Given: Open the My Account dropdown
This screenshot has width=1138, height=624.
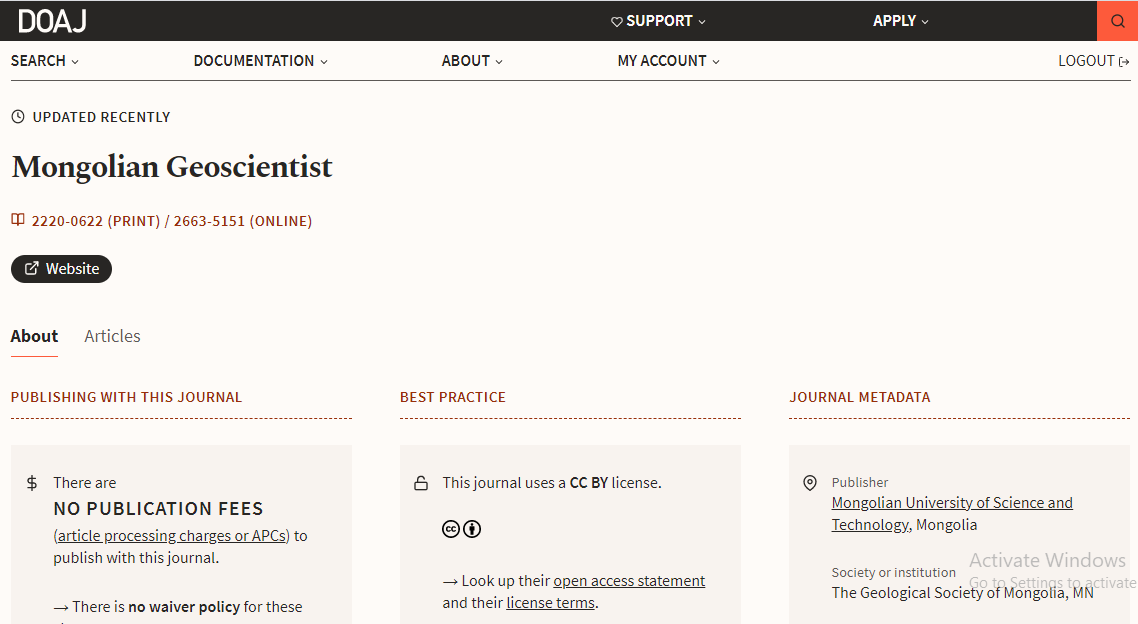Looking at the screenshot, I should (668, 61).
